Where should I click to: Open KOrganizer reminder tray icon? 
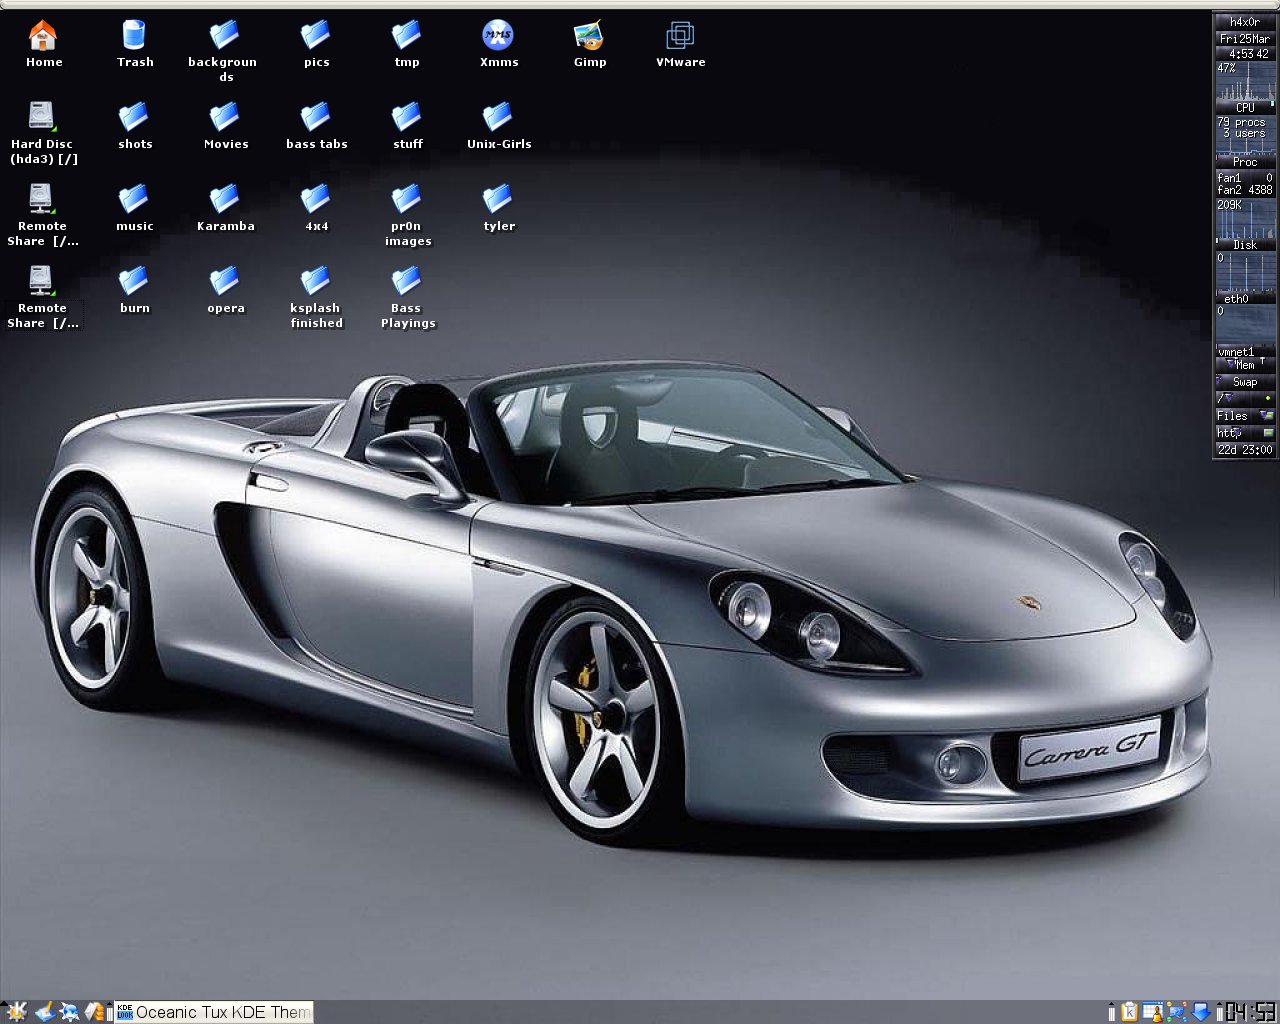click(x=1152, y=1012)
